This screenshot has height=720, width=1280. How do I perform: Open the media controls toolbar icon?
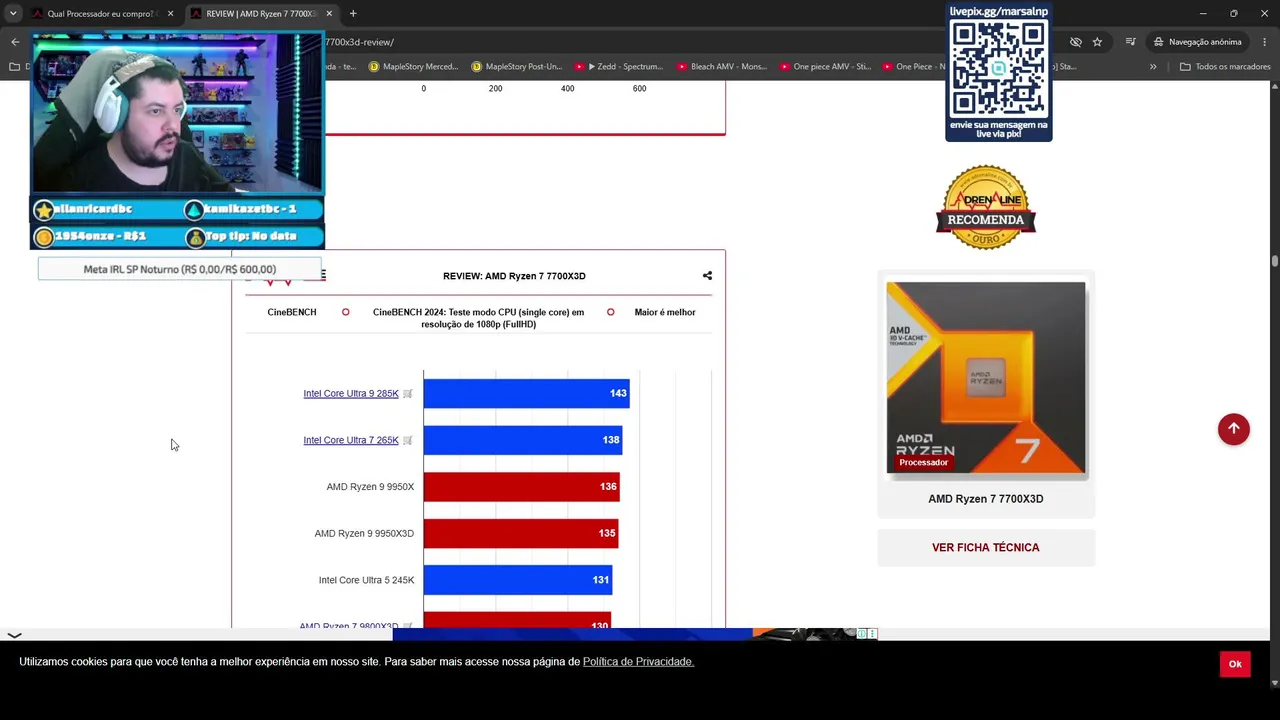click(1130, 42)
